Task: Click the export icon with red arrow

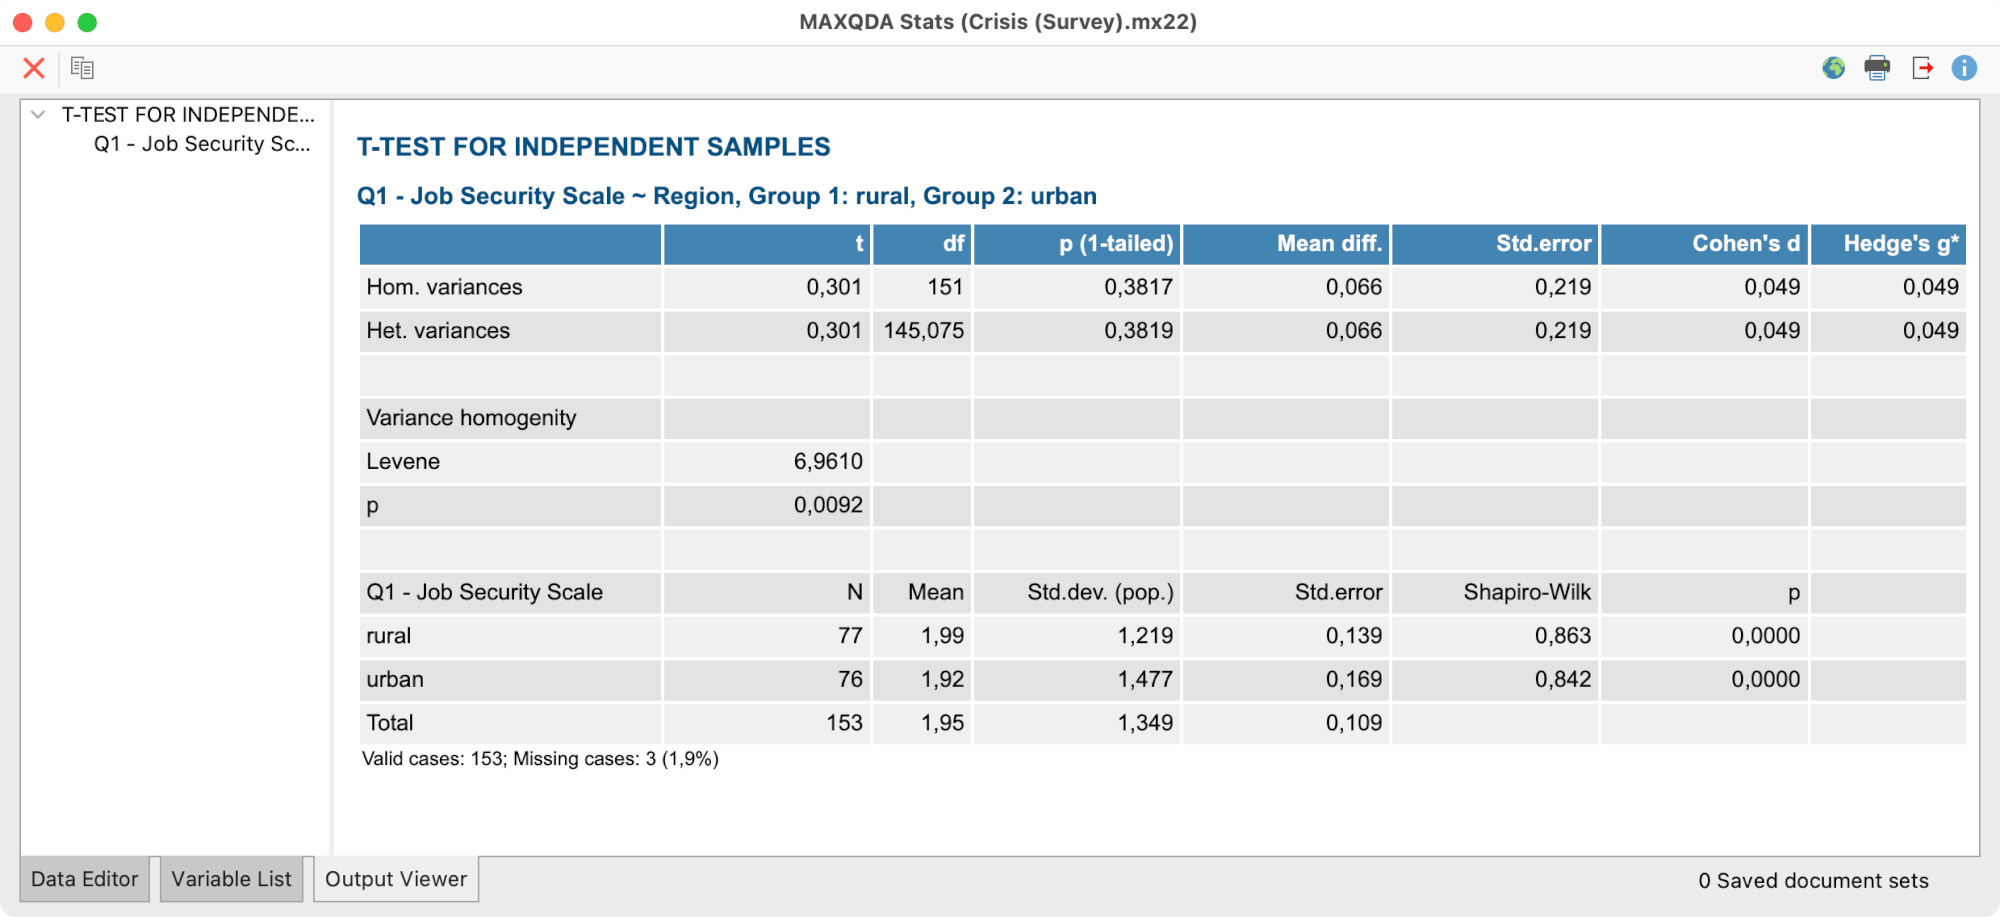Action: click(x=1922, y=68)
